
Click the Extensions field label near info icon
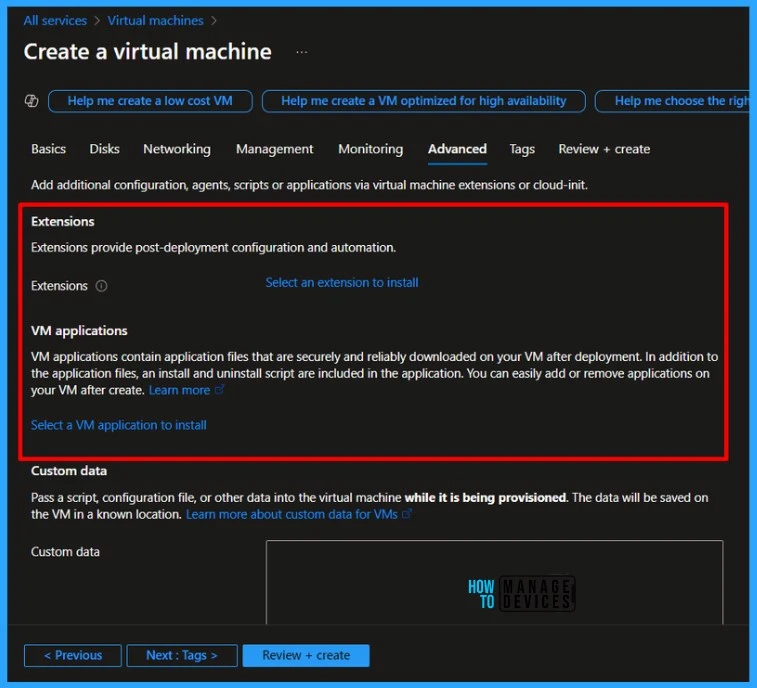click(x=59, y=286)
